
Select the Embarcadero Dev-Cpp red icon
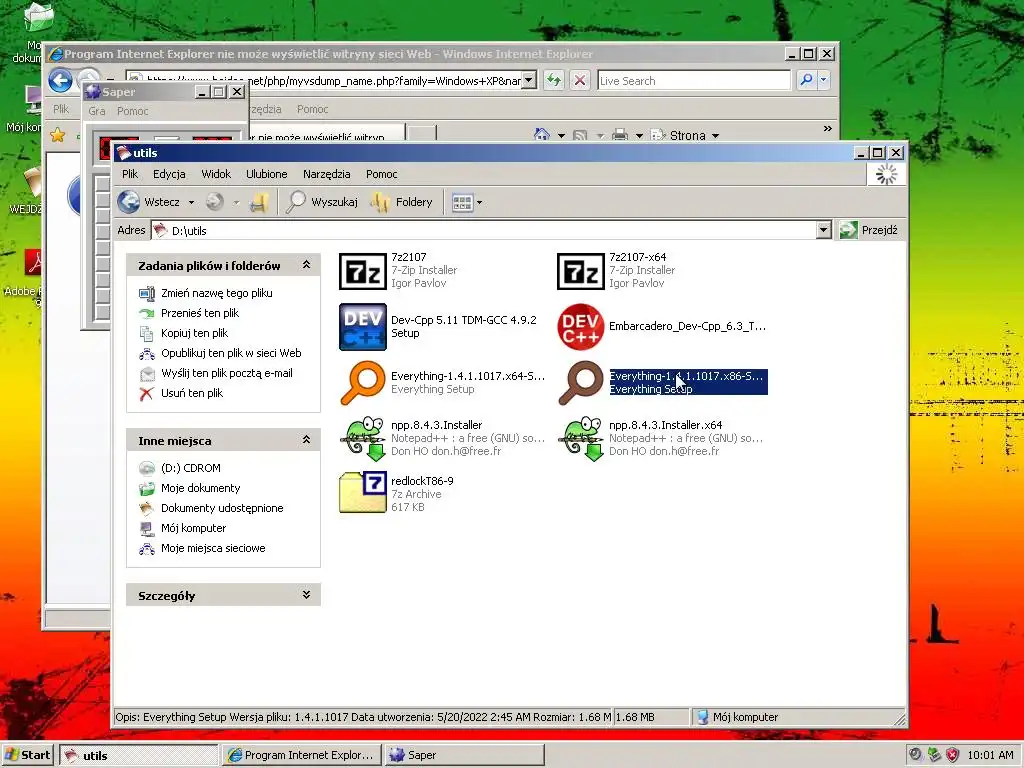pyautogui.click(x=581, y=327)
